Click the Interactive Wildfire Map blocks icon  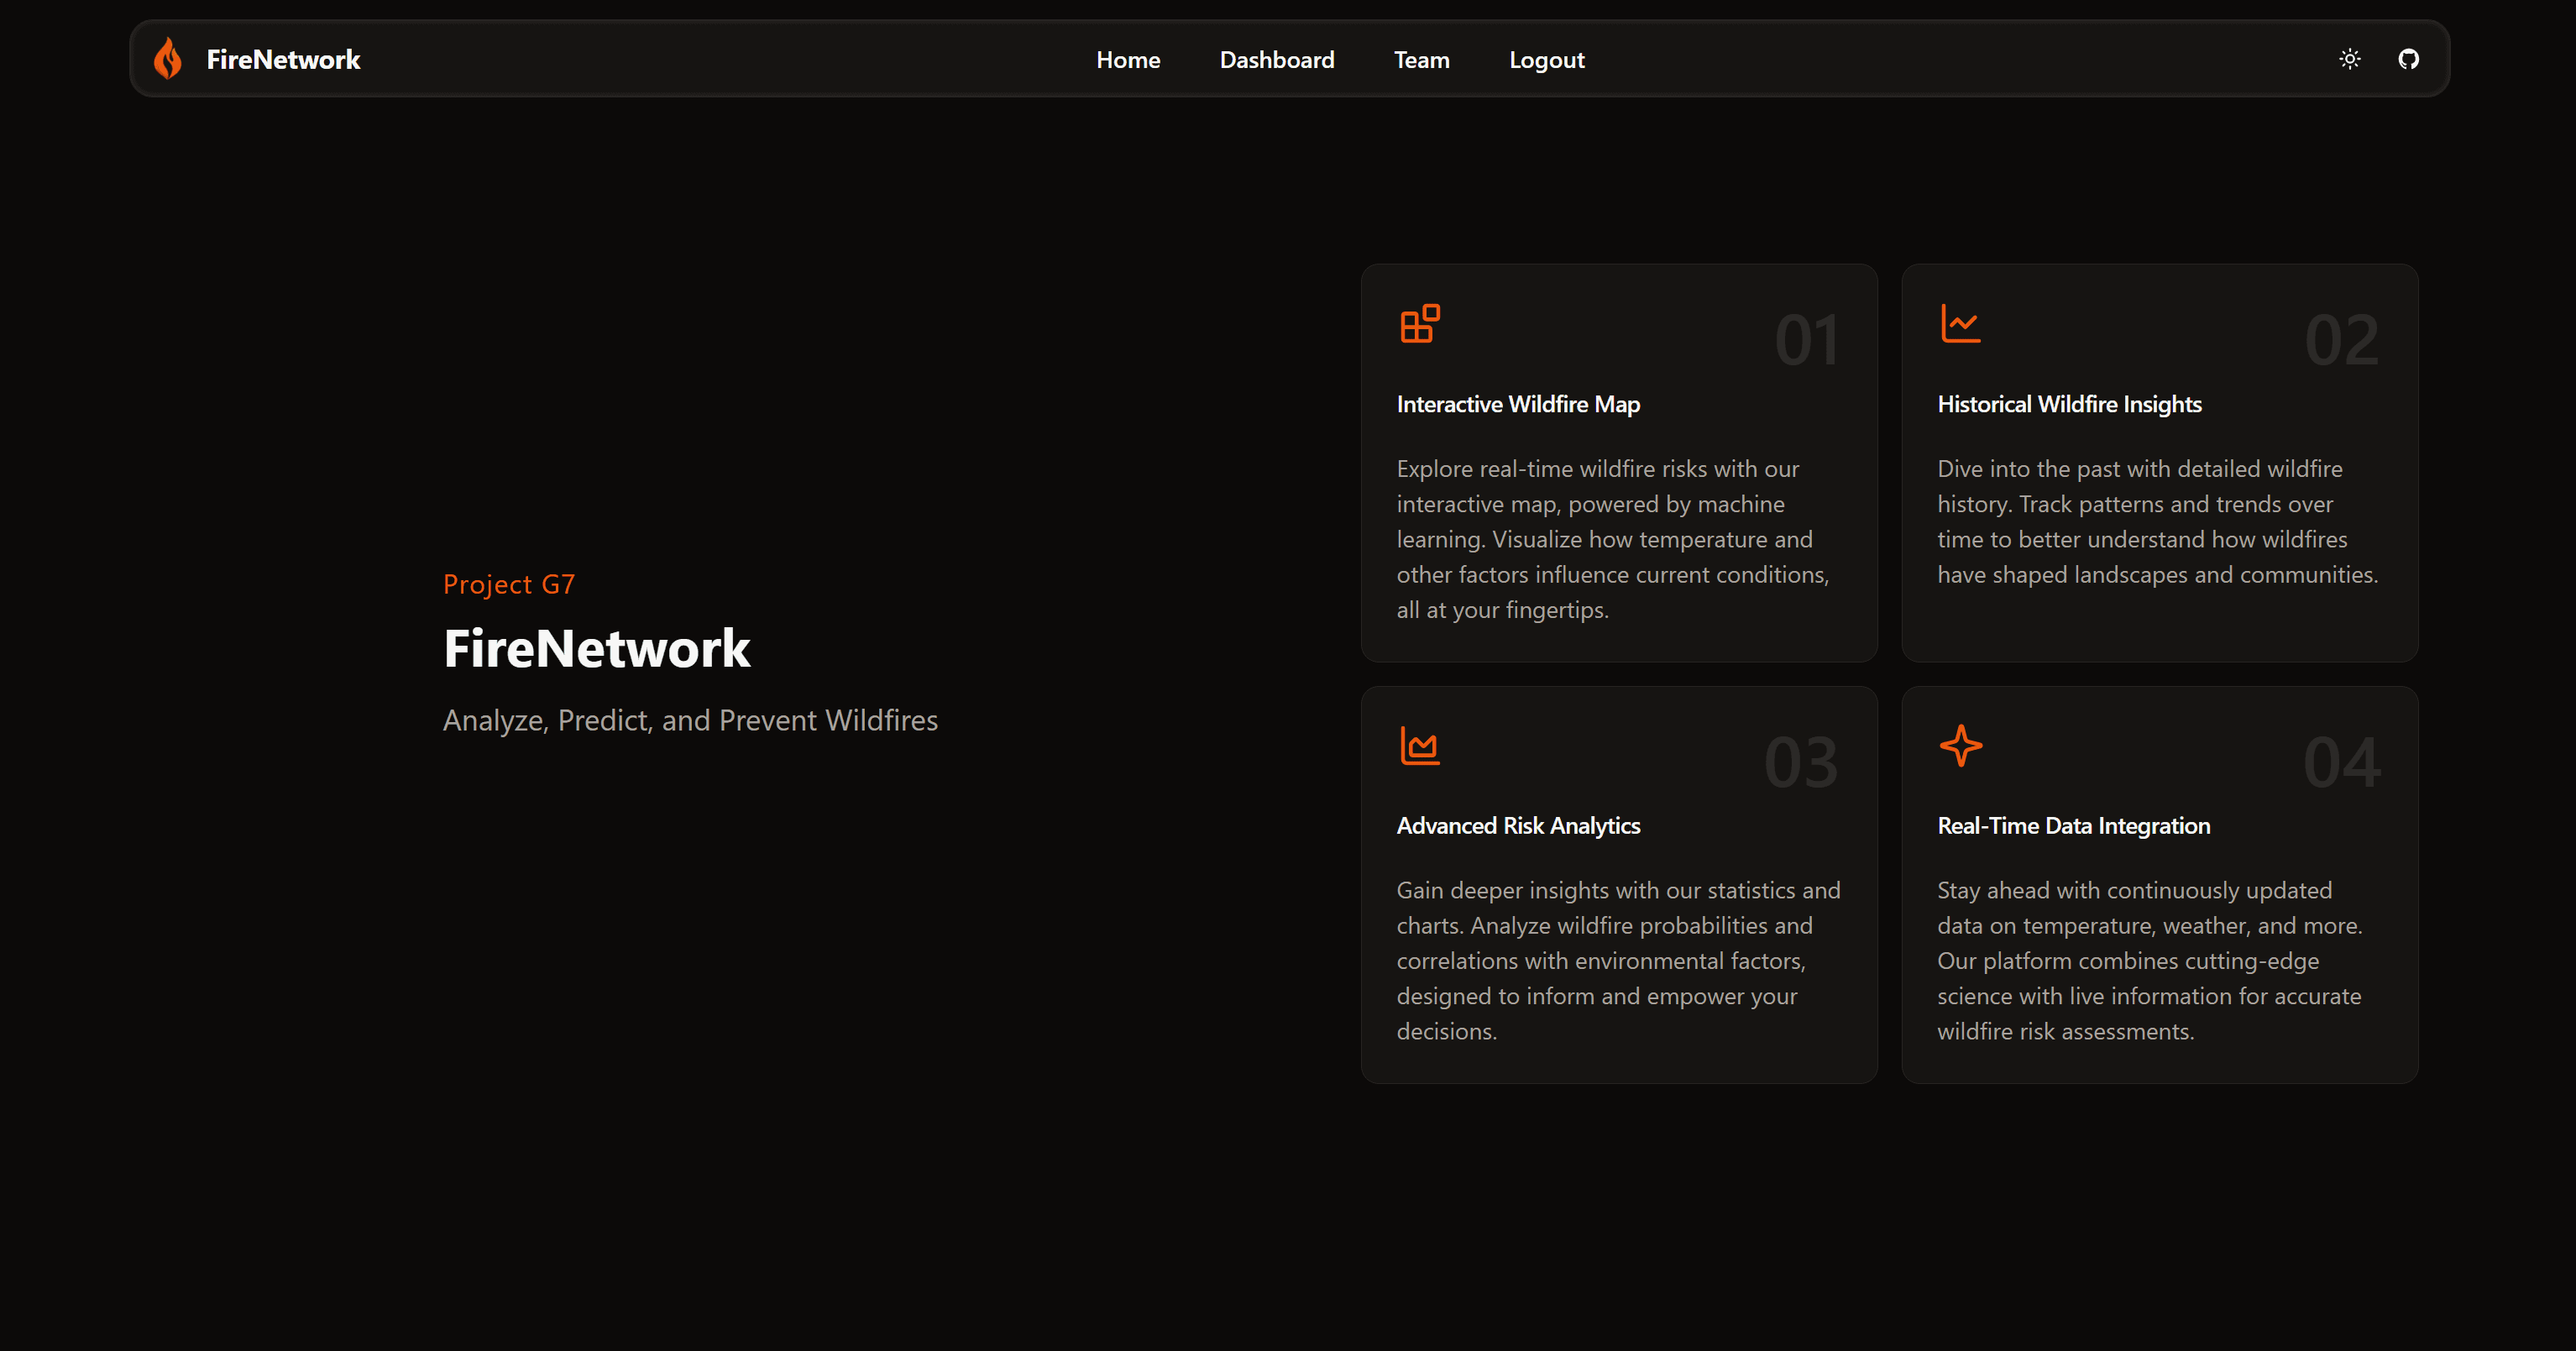(x=1420, y=324)
